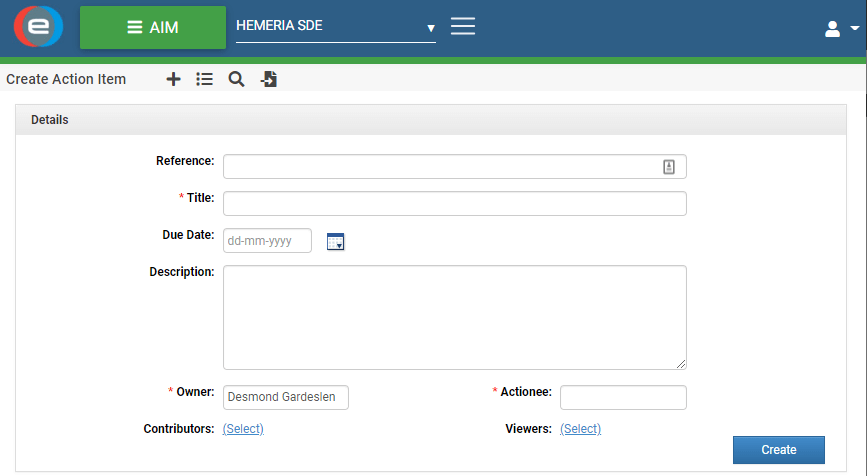Click the plus icon to add item
Image resolution: width=867 pixels, height=476 pixels.
point(173,79)
